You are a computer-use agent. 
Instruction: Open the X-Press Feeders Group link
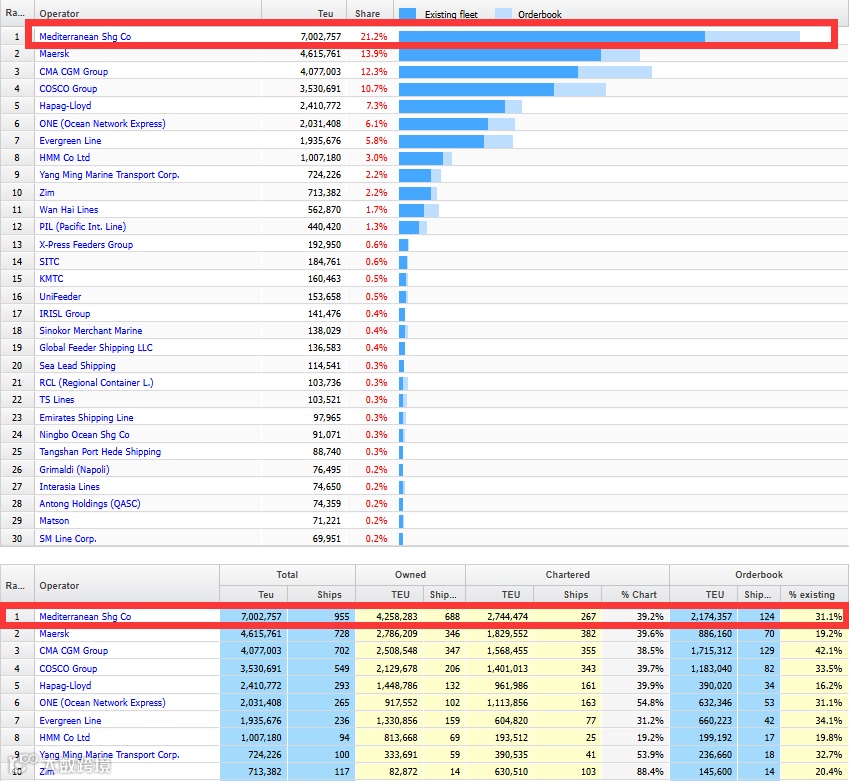pos(86,244)
